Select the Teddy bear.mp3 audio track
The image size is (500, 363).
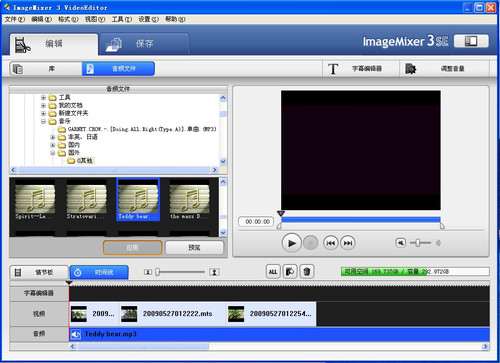(279, 334)
